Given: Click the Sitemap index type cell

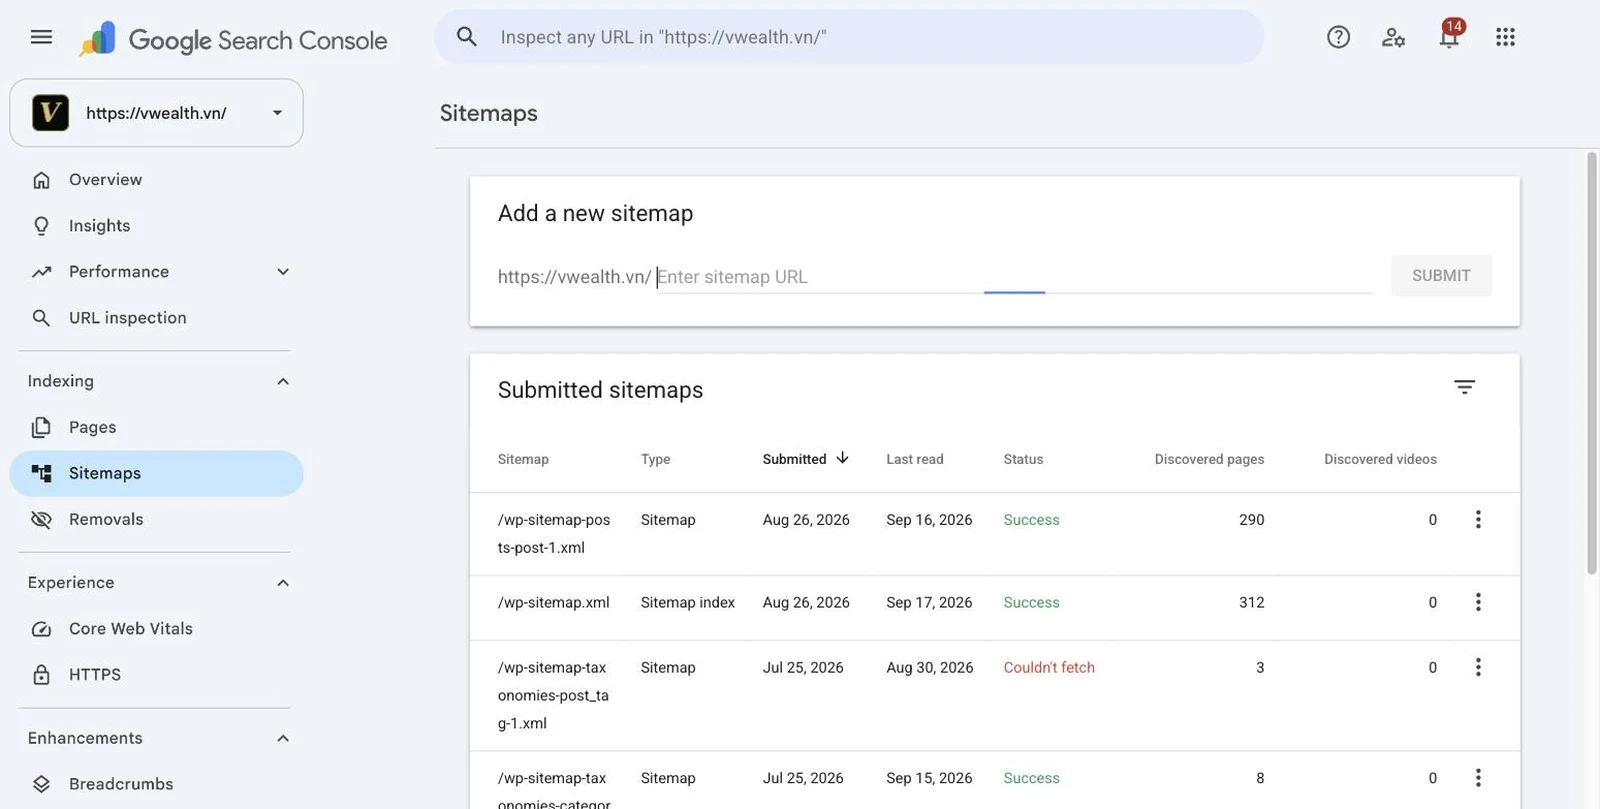Looking at the screenshot, I should pyautogui.click(x=688, y=602).
